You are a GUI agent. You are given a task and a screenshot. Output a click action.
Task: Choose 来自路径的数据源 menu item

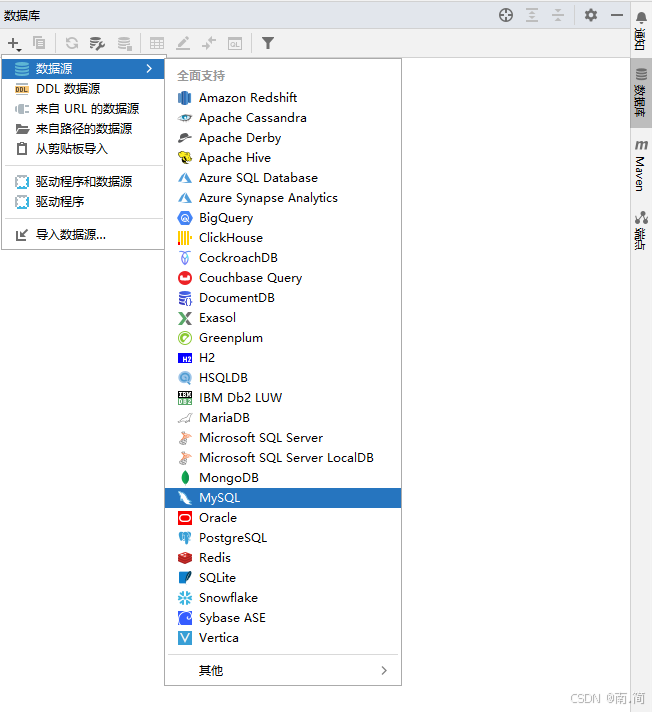coord(83,129)
